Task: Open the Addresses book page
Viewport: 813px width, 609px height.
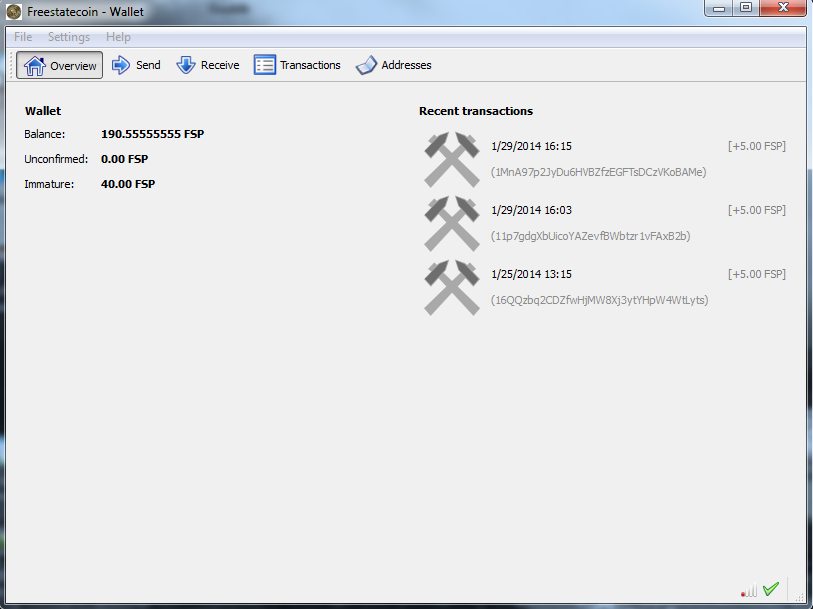Action: (394, 65)
